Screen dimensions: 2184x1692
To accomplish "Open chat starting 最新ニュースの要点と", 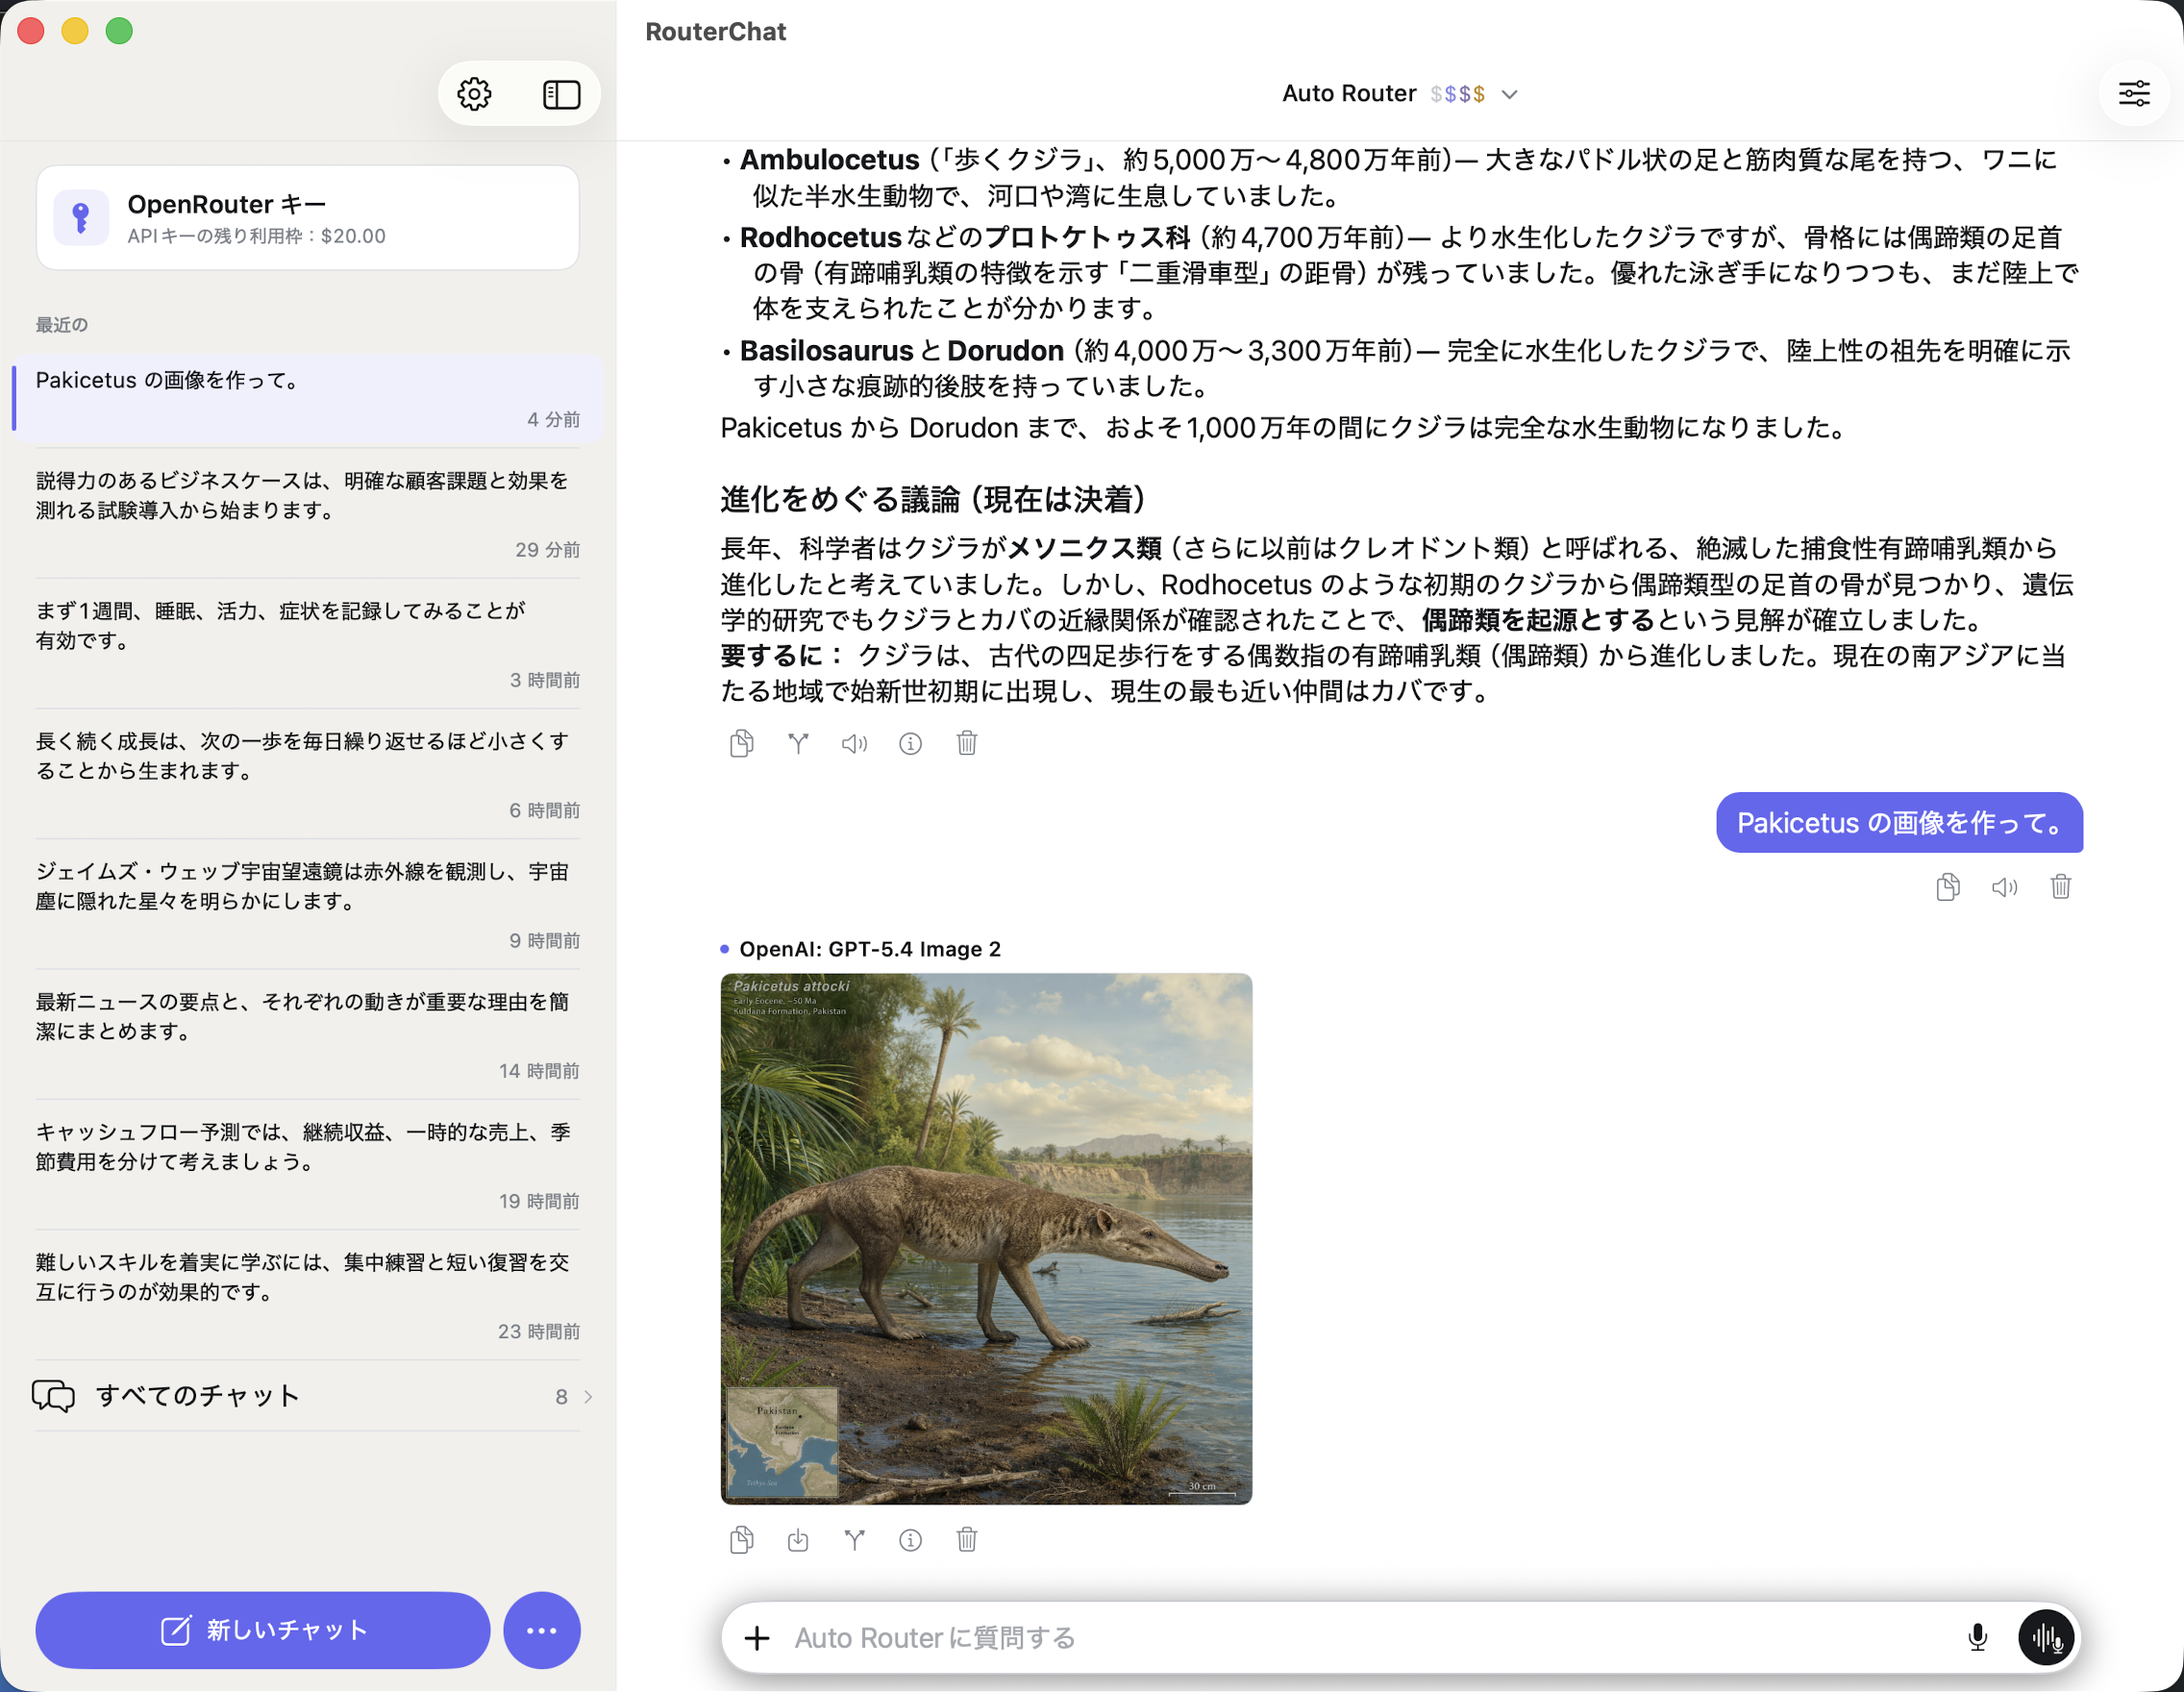I will click(x=308, y=1034).
